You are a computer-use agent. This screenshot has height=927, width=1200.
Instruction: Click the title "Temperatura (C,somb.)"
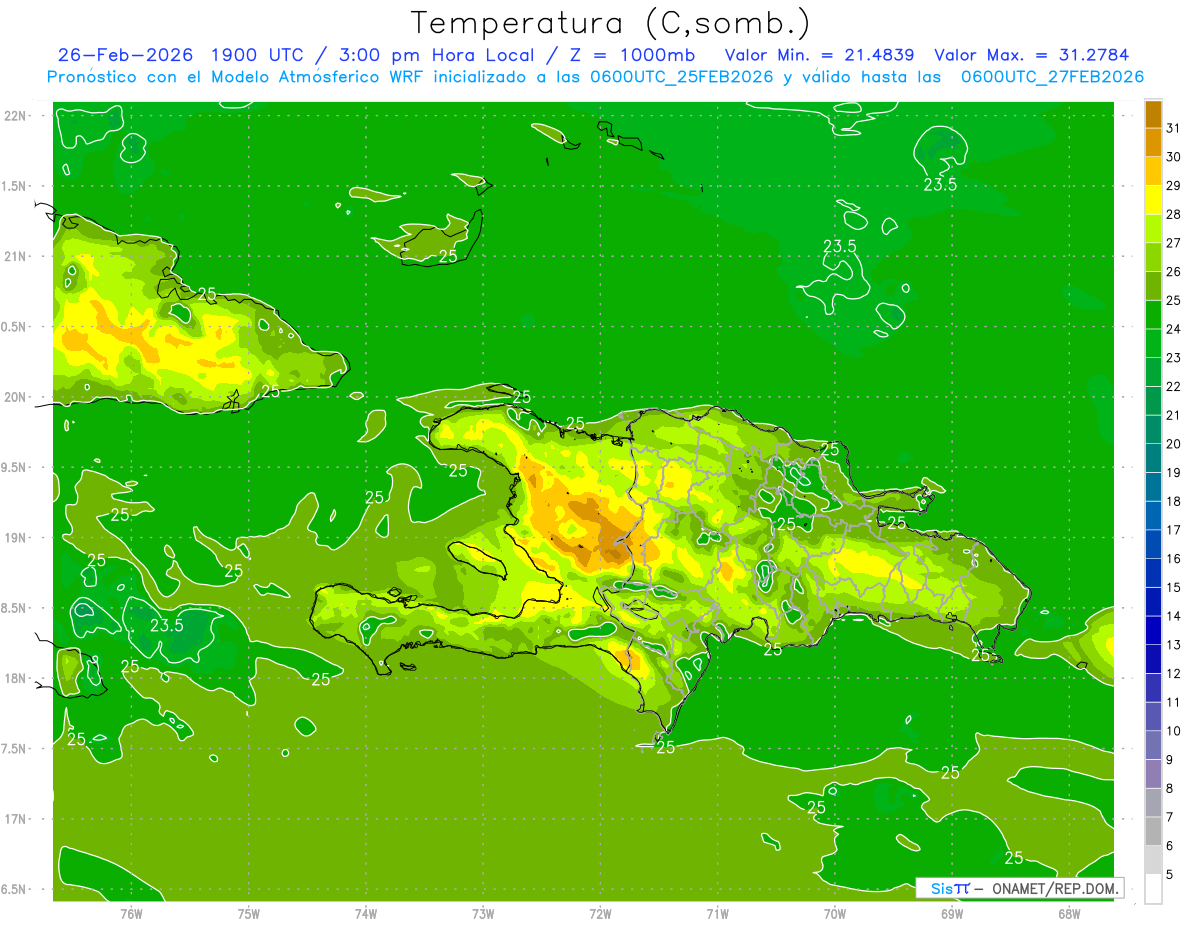click(611, 22)
